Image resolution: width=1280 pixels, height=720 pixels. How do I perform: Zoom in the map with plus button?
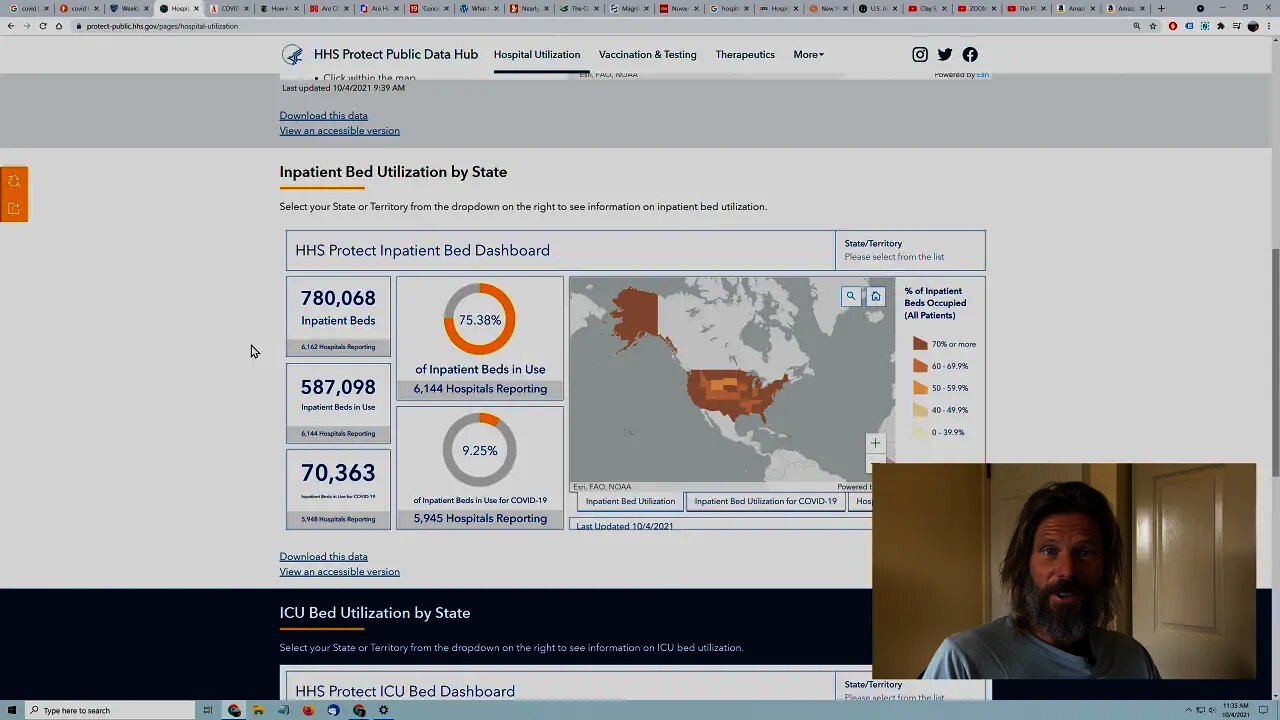click(875, 443)
